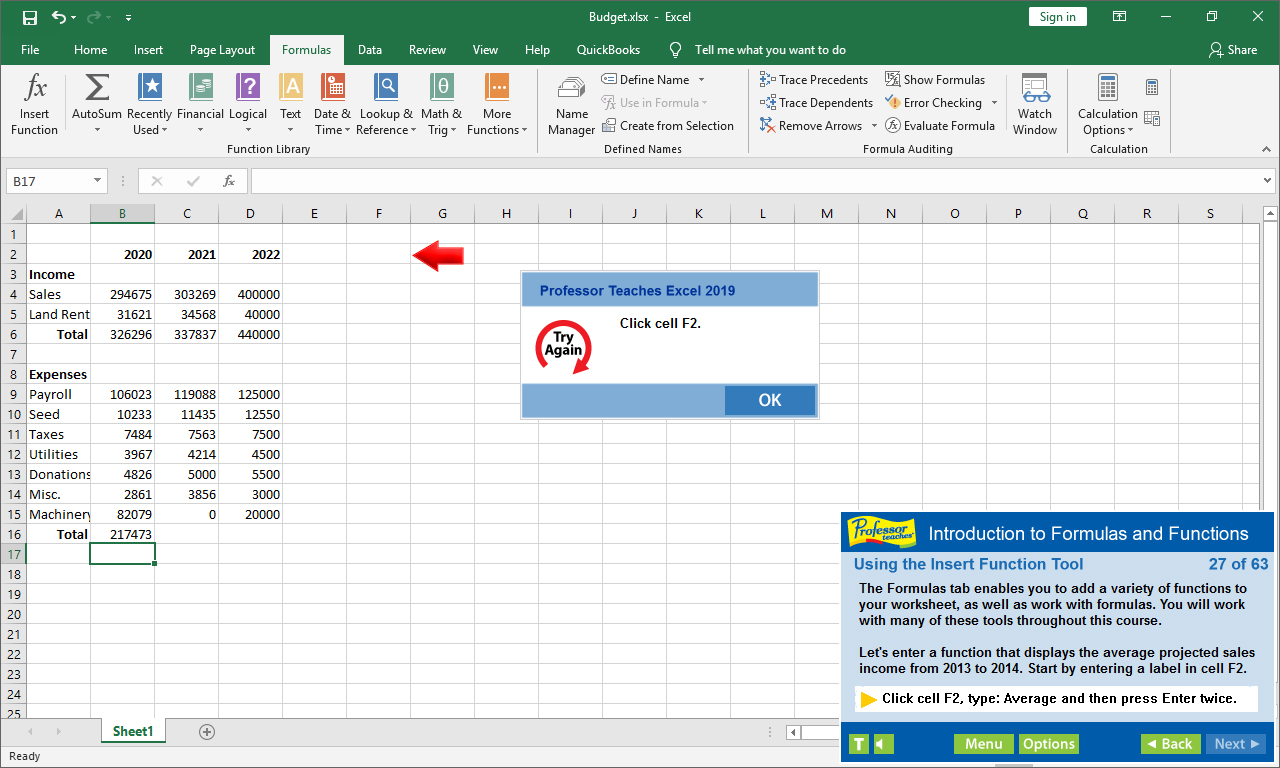1280x768 pixels.
Task: Switch to the Data ribbon tab
Action: click(x=369, y=49)
